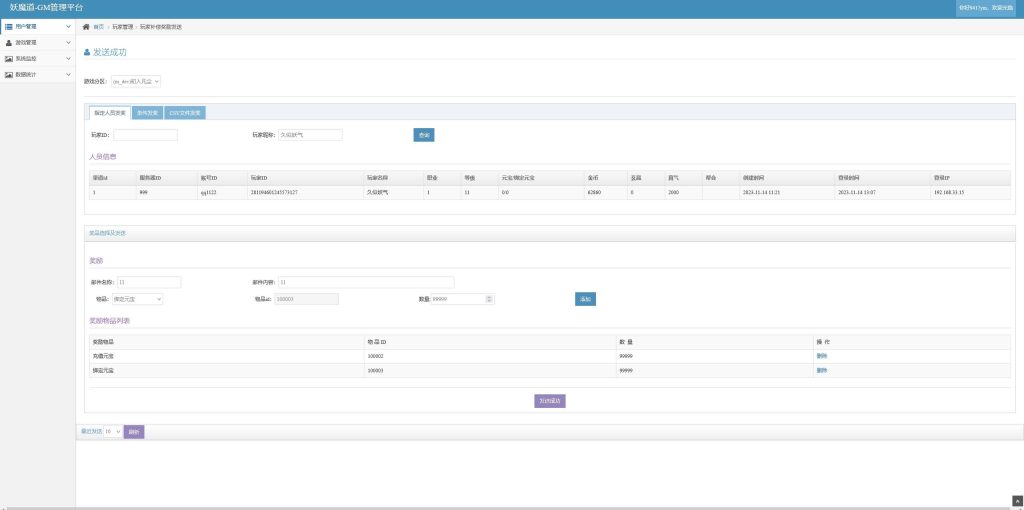Switch to the 条件发奖 tab
This screenshot has width=1024, height=510.
147,113
